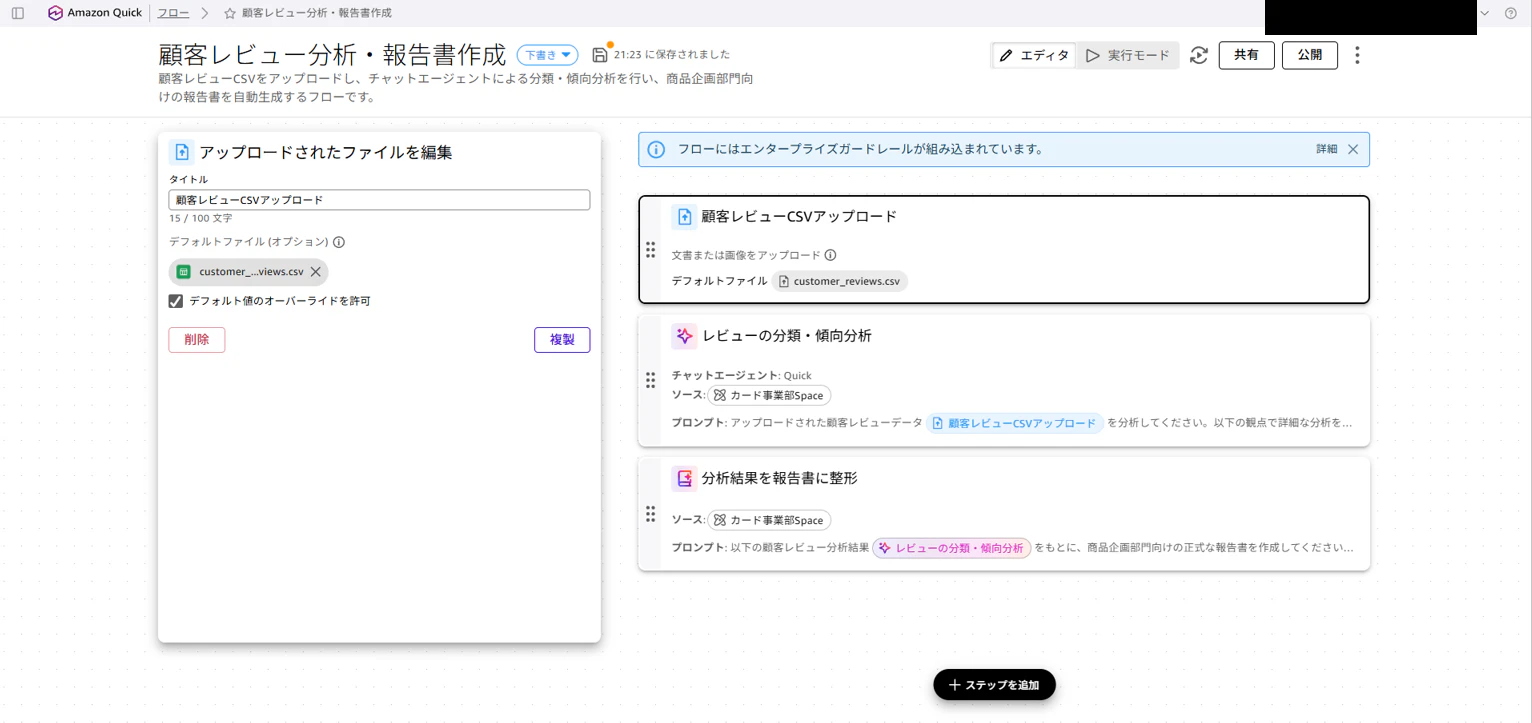Click the 顧客レビューCSVアップロード step card icon

[684, 216]
